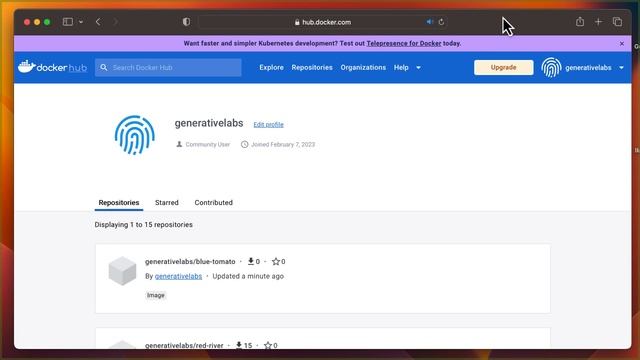Select the Repositories profile tab
The width and height of the screenshot is (640, 360).
pyautogui.click(x=119, y=202)
